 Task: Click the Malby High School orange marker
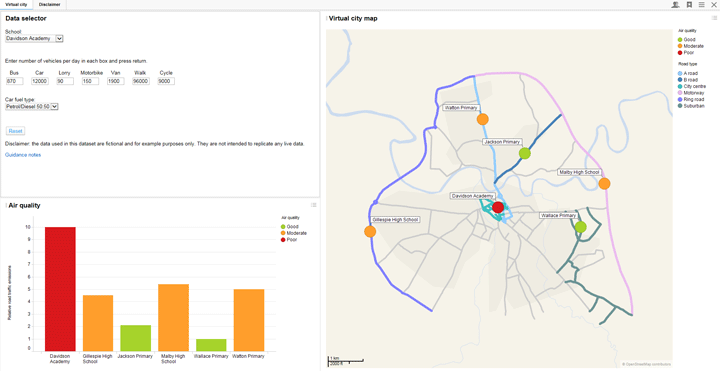pos(604,184)
